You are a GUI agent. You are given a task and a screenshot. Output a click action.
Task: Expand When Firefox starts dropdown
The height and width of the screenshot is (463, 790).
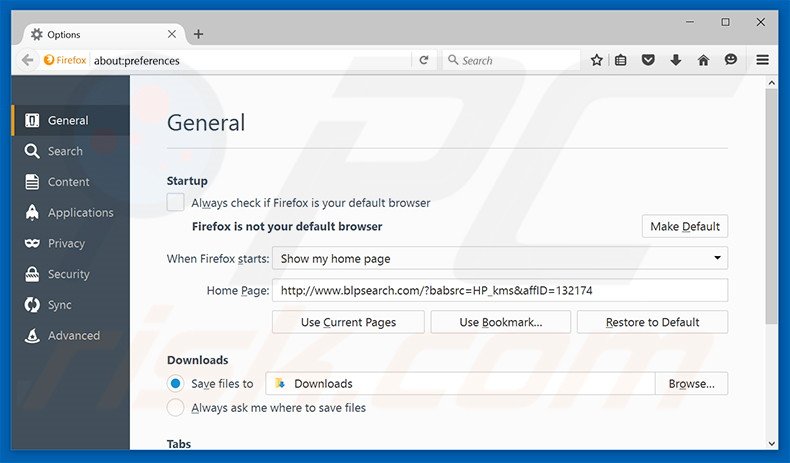click(500, 258)
